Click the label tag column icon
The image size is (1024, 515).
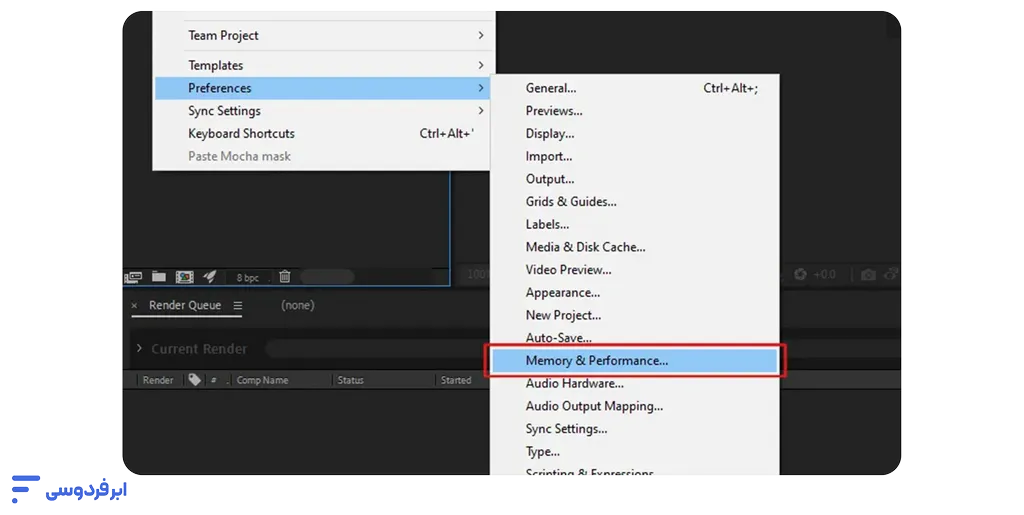pos(194,379)
